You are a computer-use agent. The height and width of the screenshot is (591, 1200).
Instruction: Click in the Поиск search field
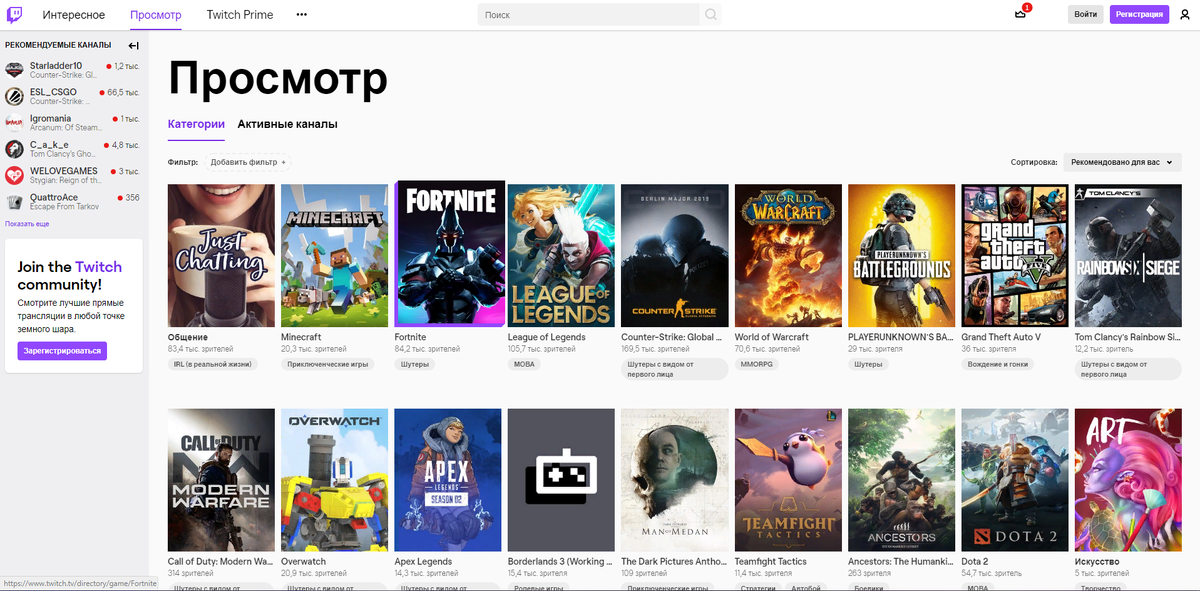tap(588, 15)
